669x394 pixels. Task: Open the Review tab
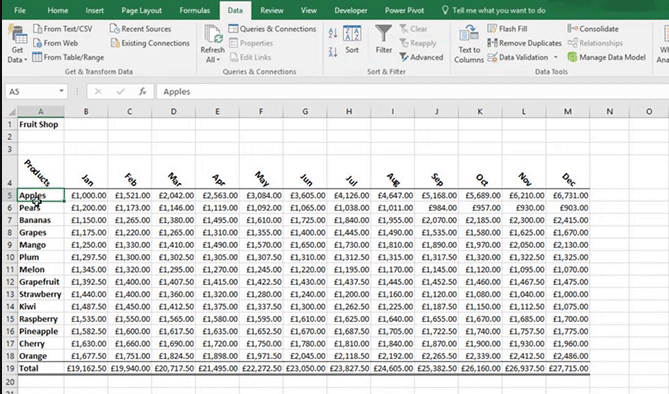pyautogui.click(x=272, y=10)
